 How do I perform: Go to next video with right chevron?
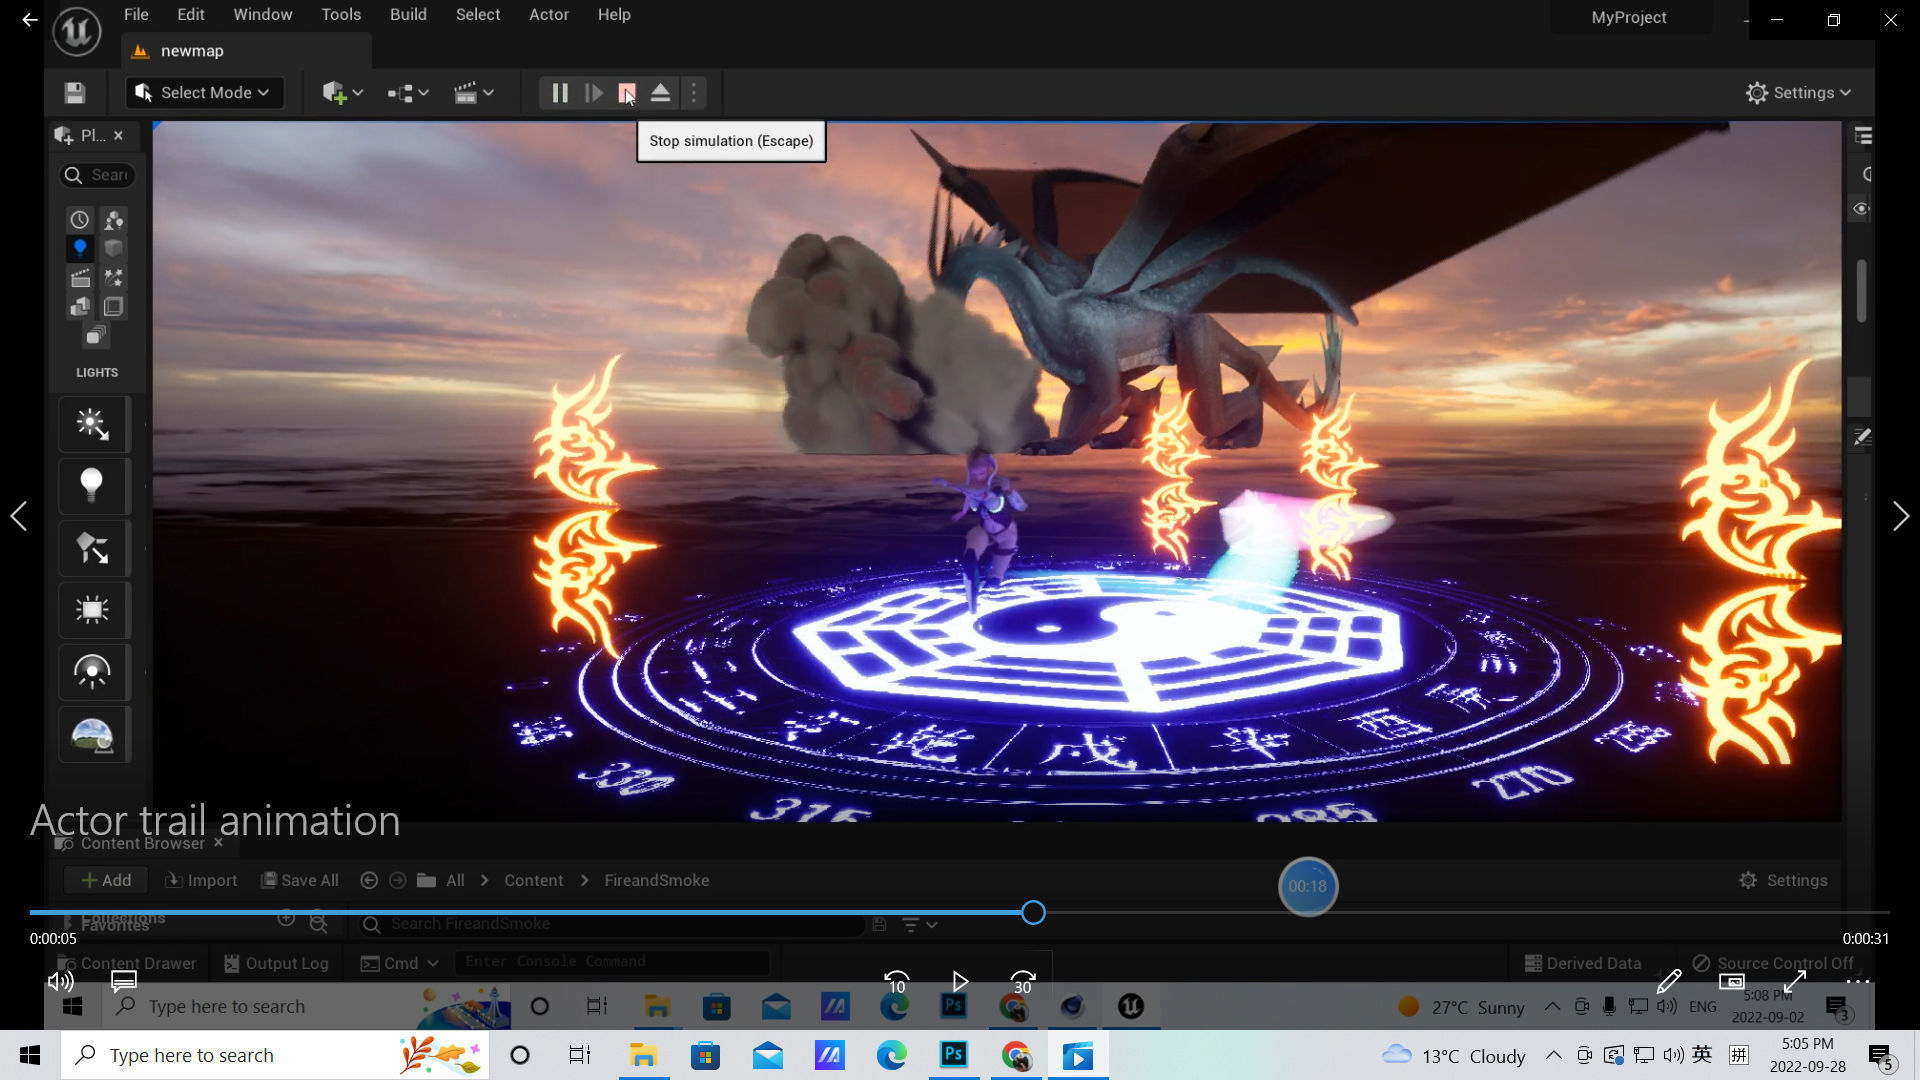click(x=1900, y=517)
